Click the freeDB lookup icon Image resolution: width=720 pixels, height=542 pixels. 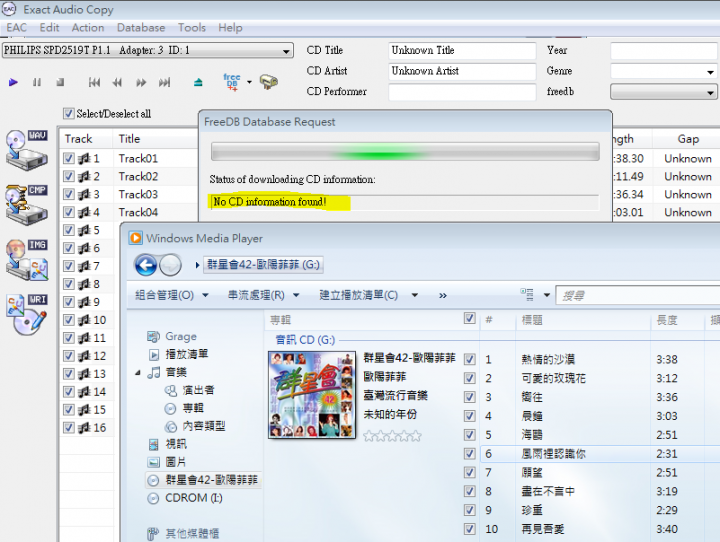click(232, 82)
